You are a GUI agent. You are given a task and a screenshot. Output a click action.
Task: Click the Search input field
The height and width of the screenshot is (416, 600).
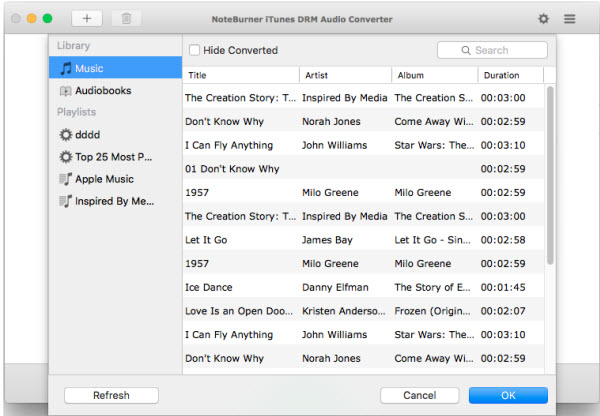click(492, 50)
